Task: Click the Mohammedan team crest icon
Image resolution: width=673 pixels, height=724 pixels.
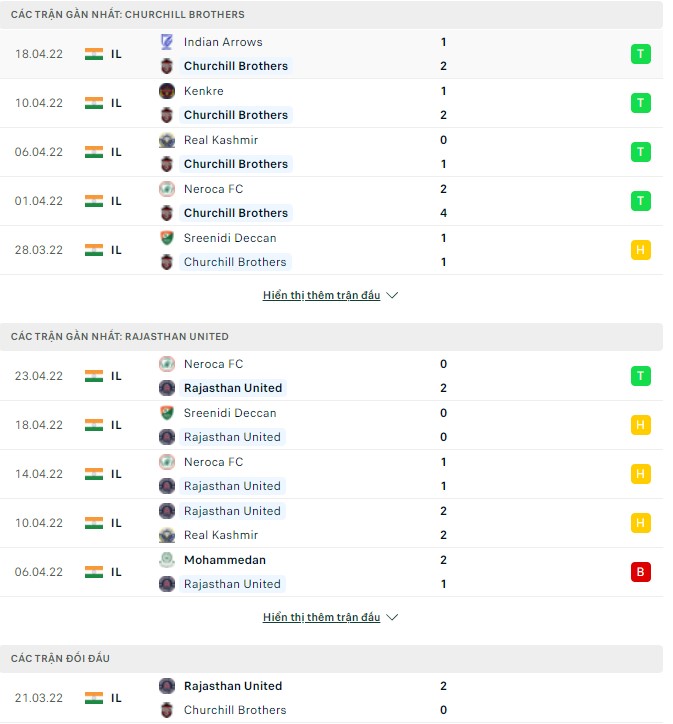Action: [167, 560]
